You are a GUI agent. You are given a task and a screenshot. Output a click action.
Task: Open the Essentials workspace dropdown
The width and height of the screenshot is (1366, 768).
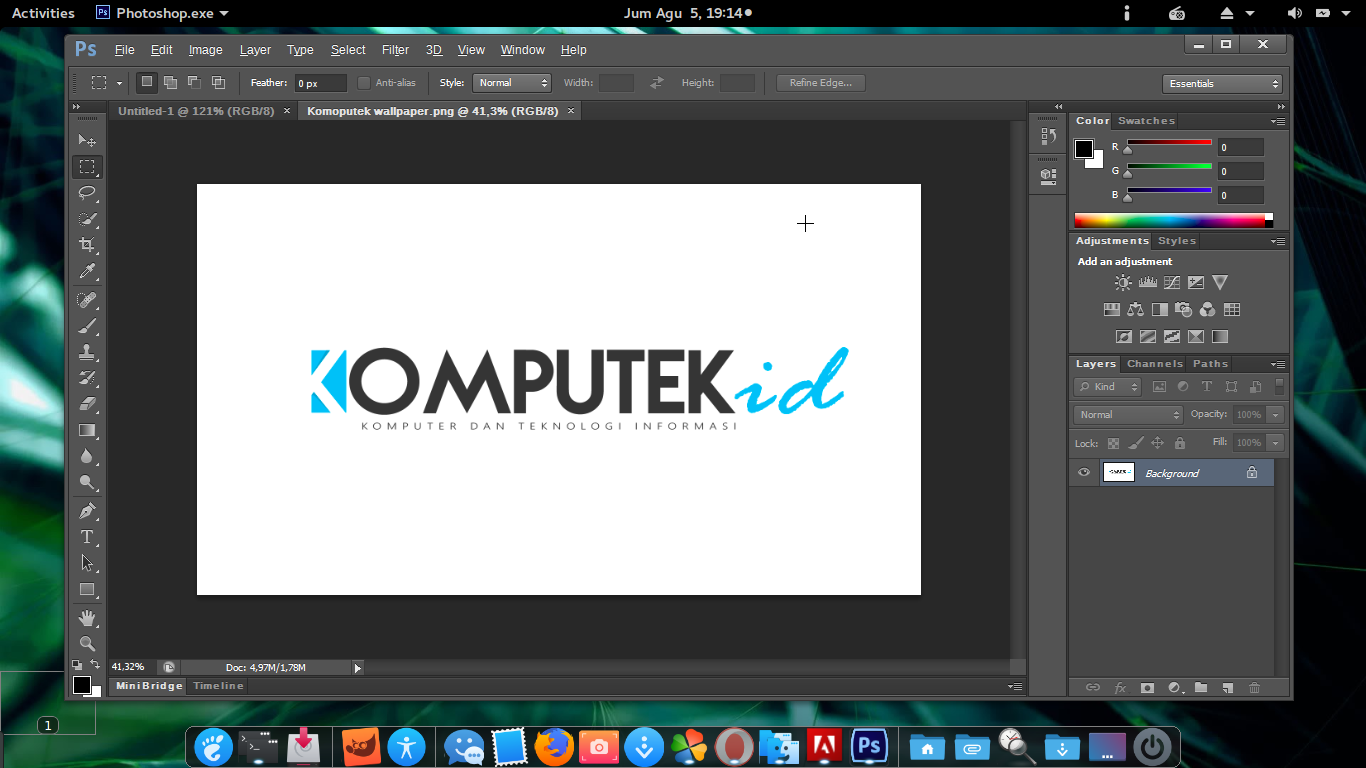pos(1222,84)
